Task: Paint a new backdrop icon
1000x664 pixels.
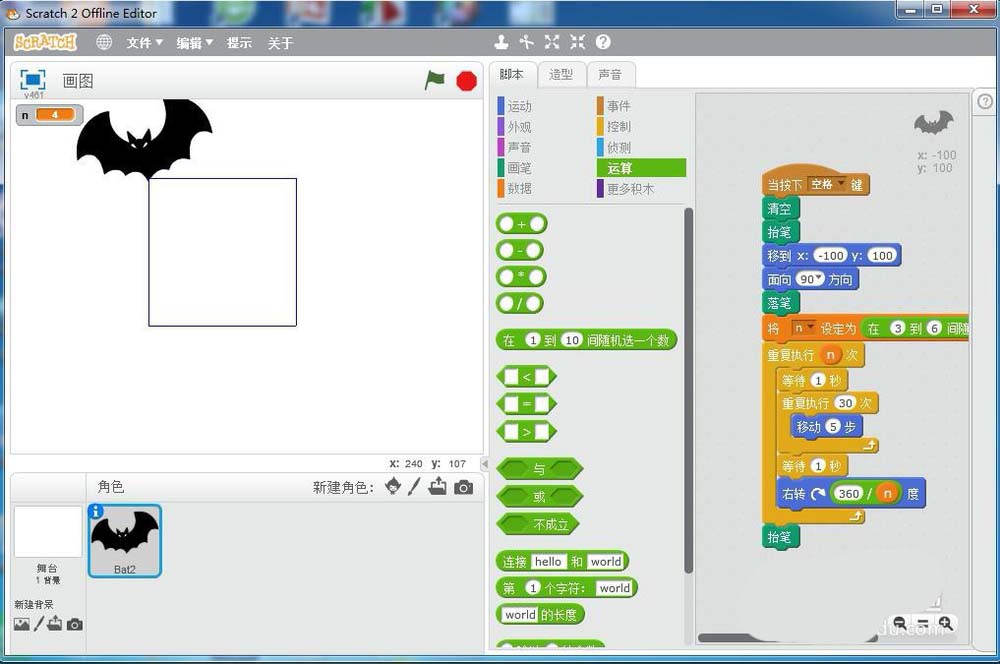Action: (x=39, y=624)
